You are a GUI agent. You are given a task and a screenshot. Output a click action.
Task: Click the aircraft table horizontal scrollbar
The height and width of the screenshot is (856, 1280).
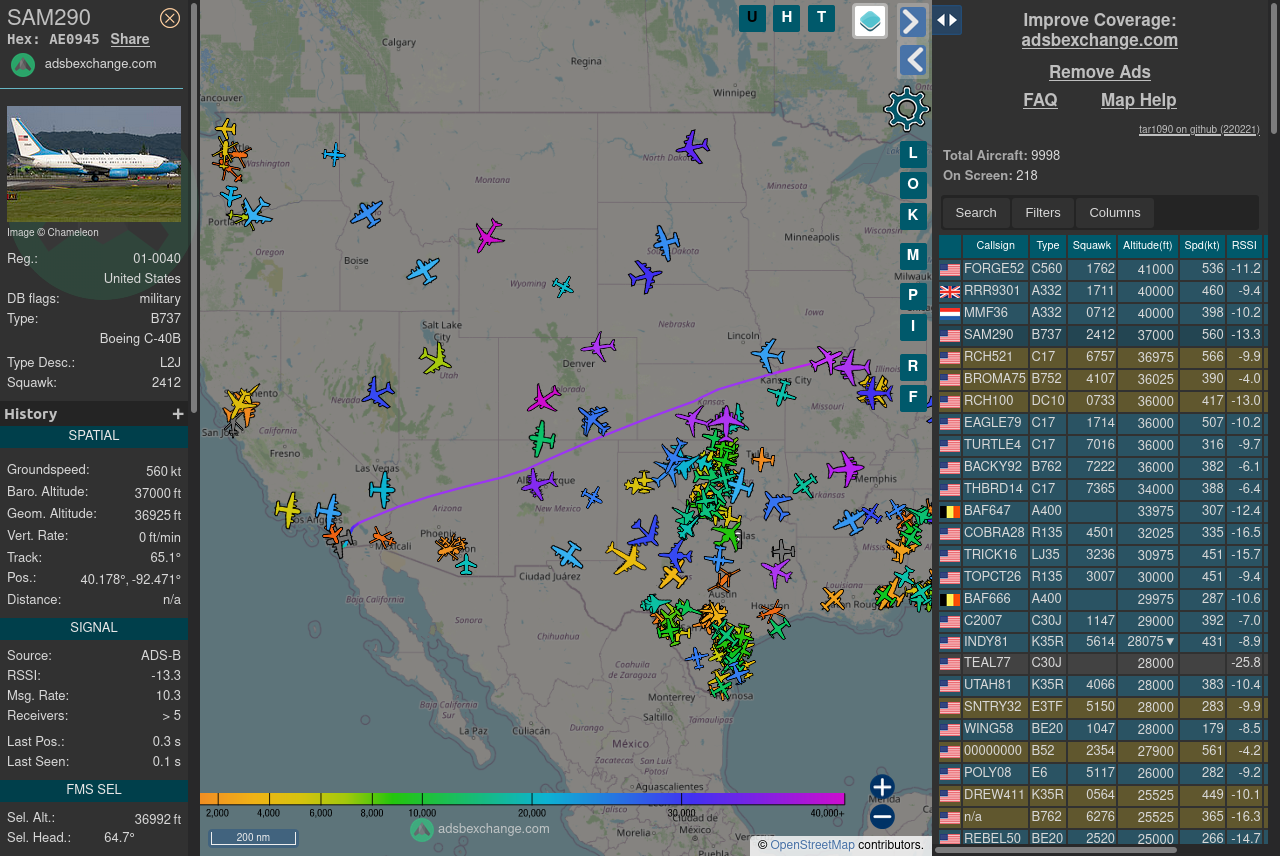click(x=1057, y=851)
